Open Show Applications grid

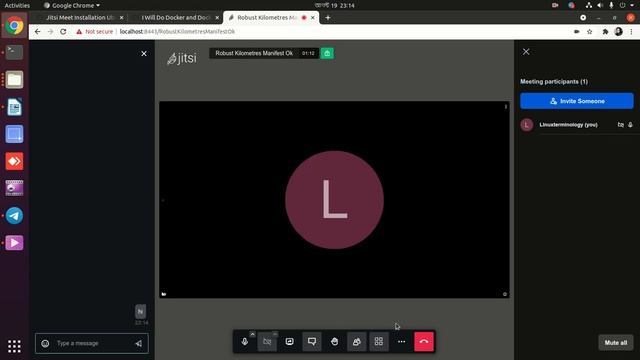(x=14, y=346)
